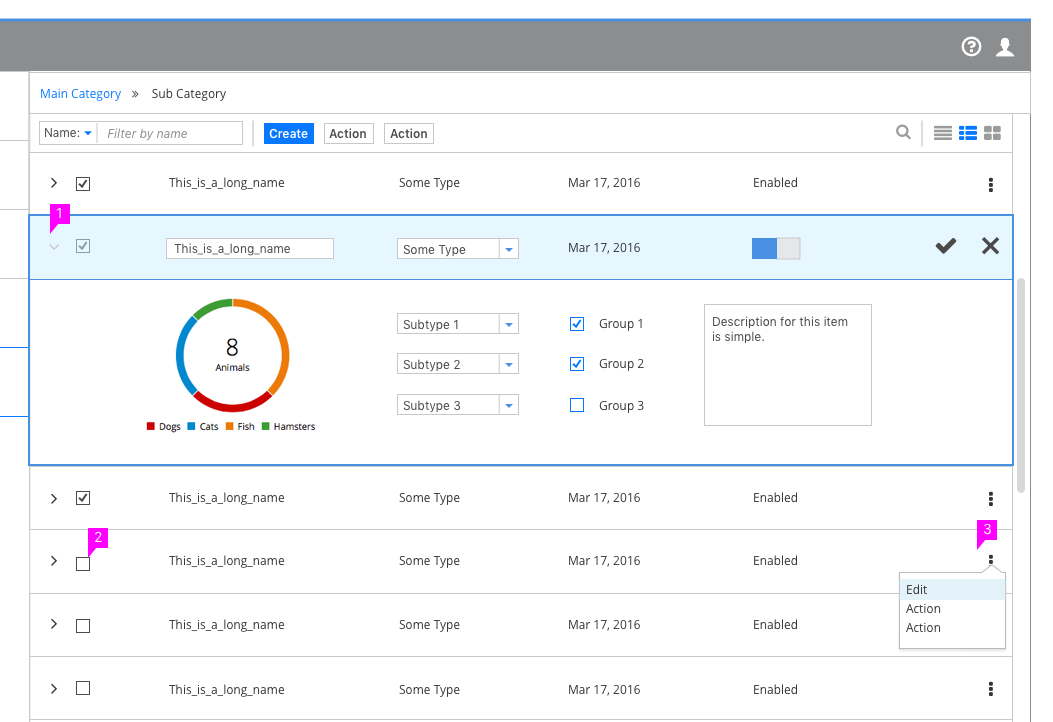Choose Edit from the kebab menu
Image resolution: width=1053 pixels, height=722 pixels.
[952, 590]
